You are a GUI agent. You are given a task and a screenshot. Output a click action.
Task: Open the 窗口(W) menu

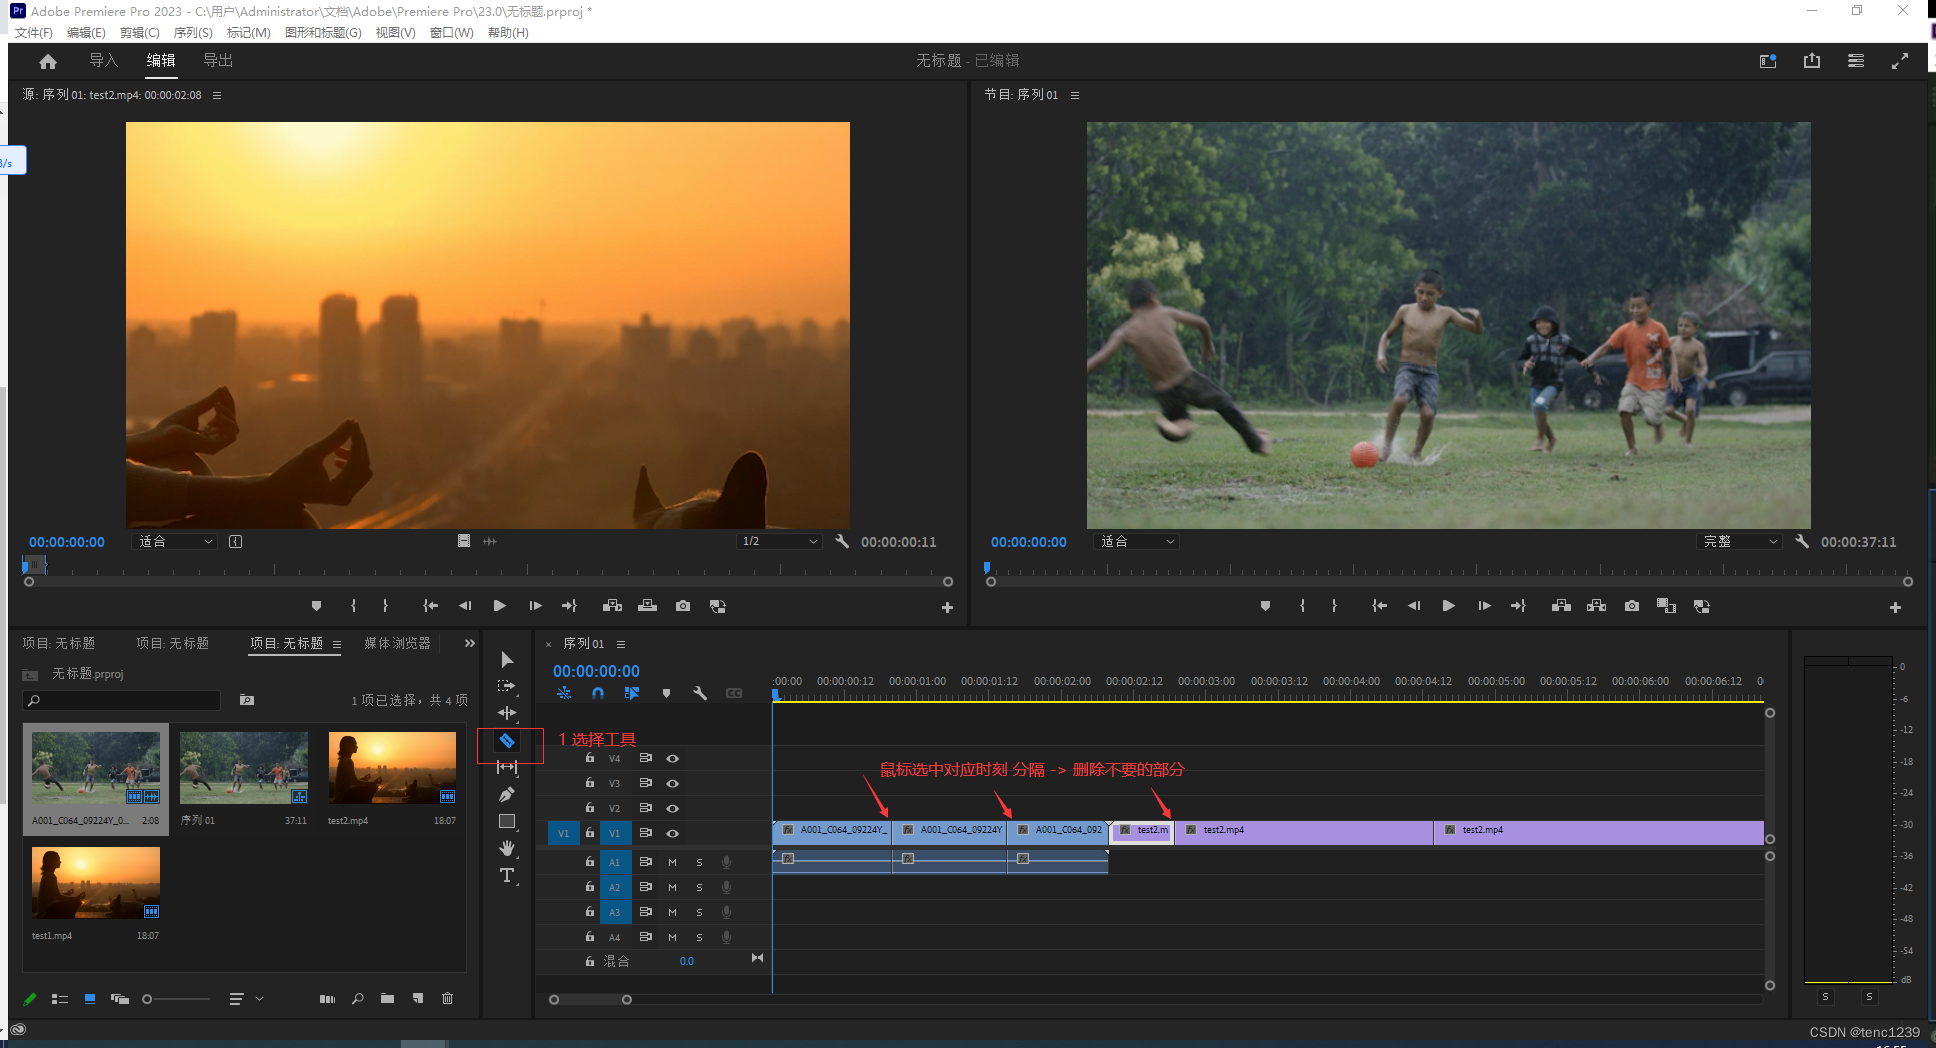[x=452, y=33]
